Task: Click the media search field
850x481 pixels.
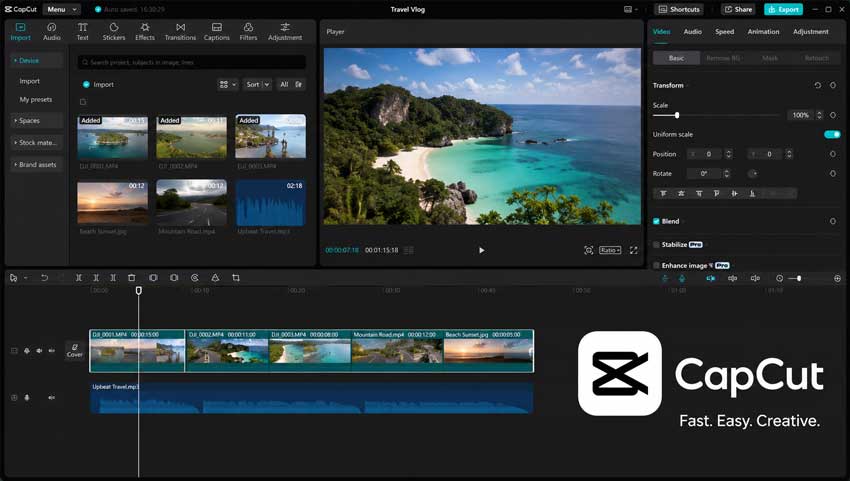Action: coord(191,62)
